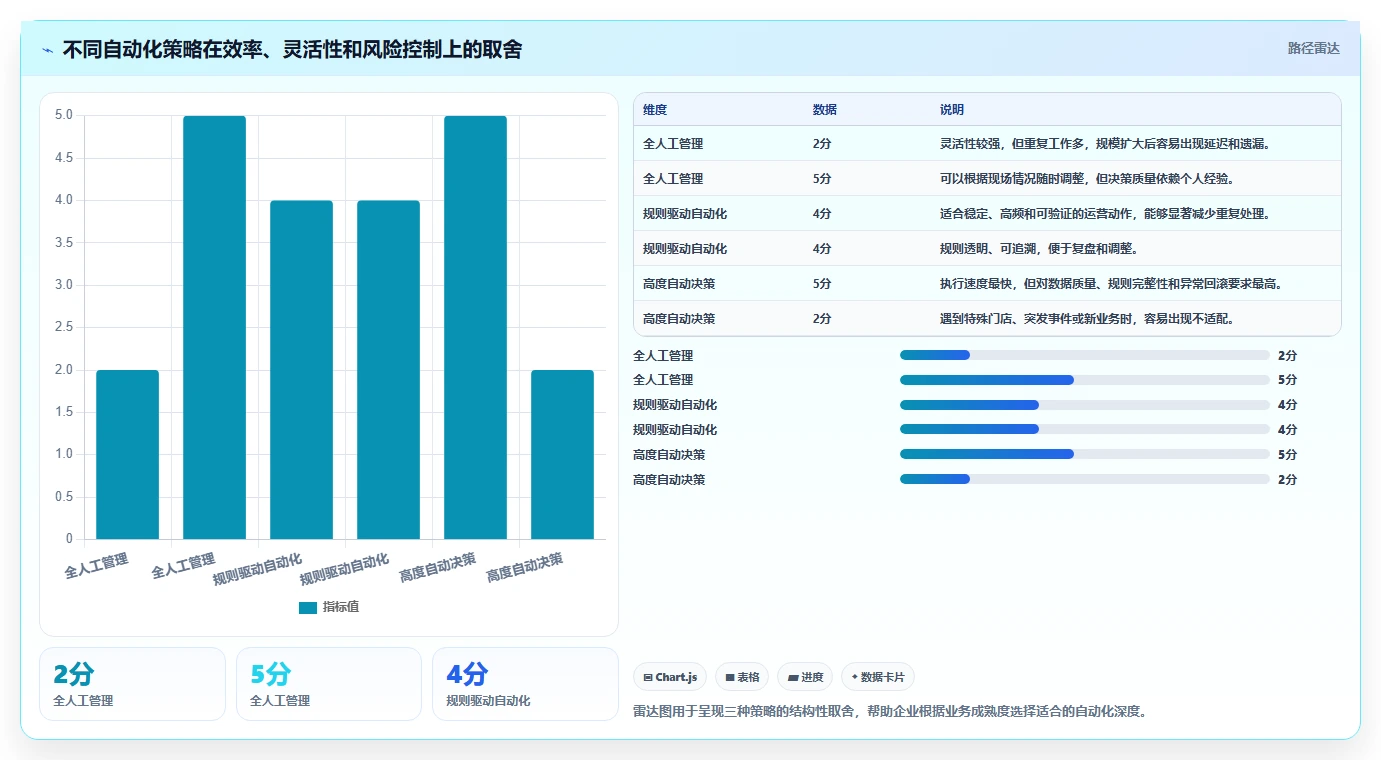This screenshot has height=760, width=1381.
Task: Click the row text starting with 适合稳定、高频
Action: [x=1105, y=214]
